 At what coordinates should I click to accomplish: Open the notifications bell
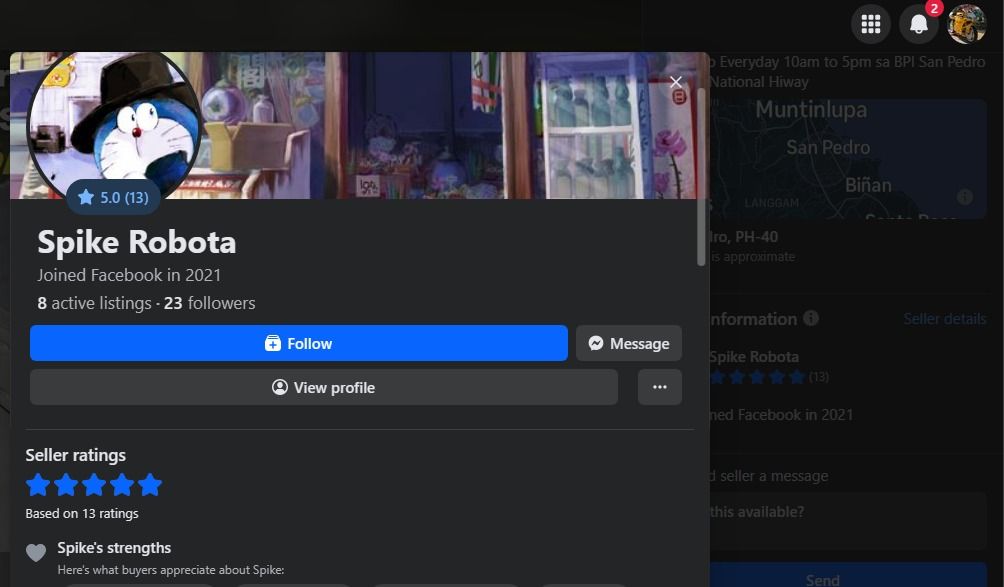click(x=919, y=24)
